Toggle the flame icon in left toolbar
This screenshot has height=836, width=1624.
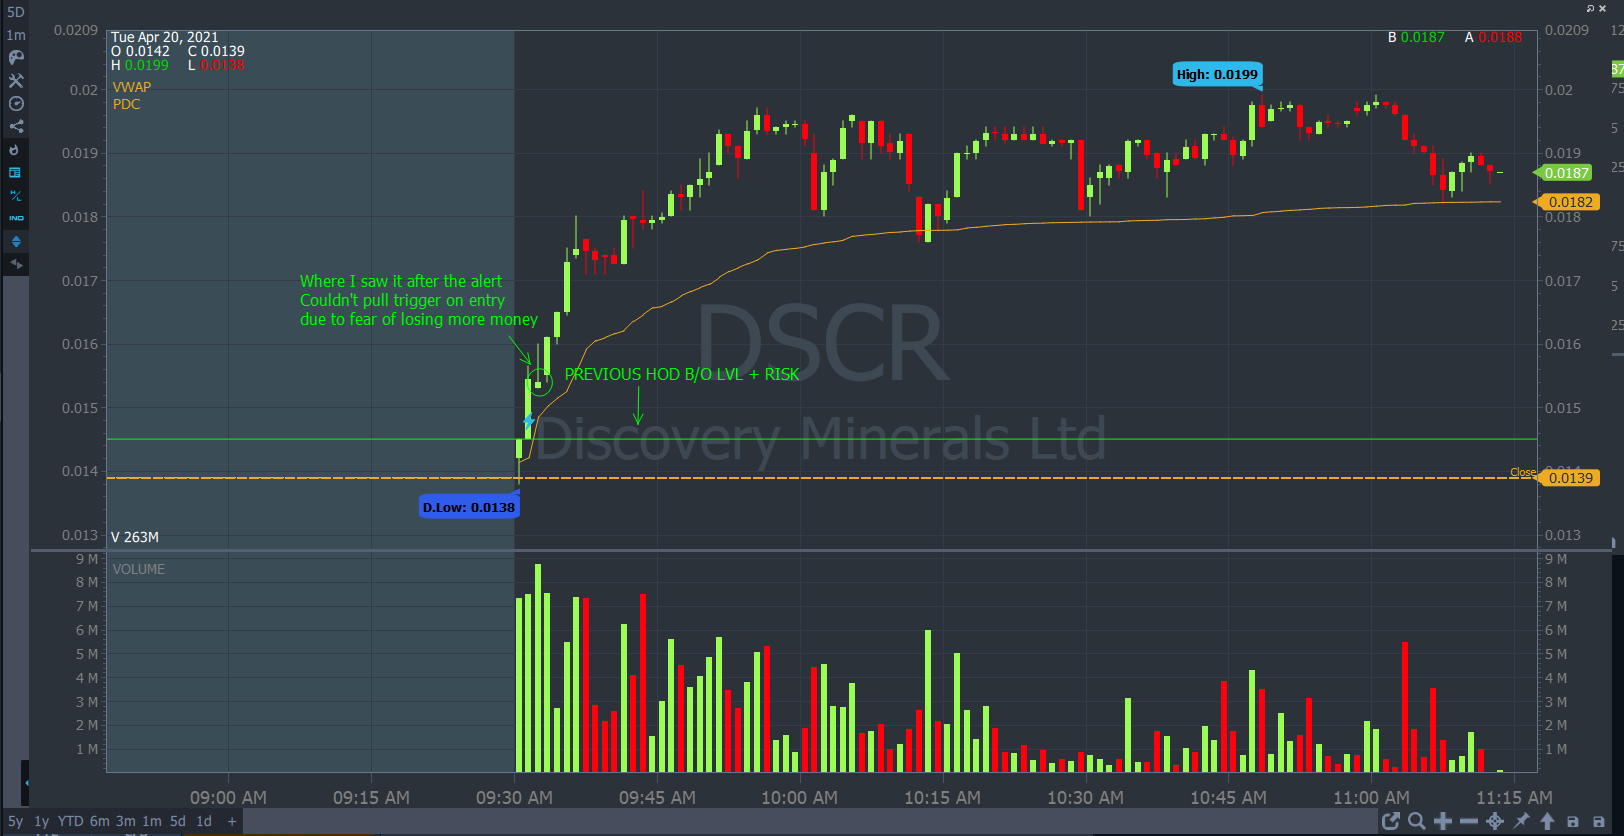(15, 150)
